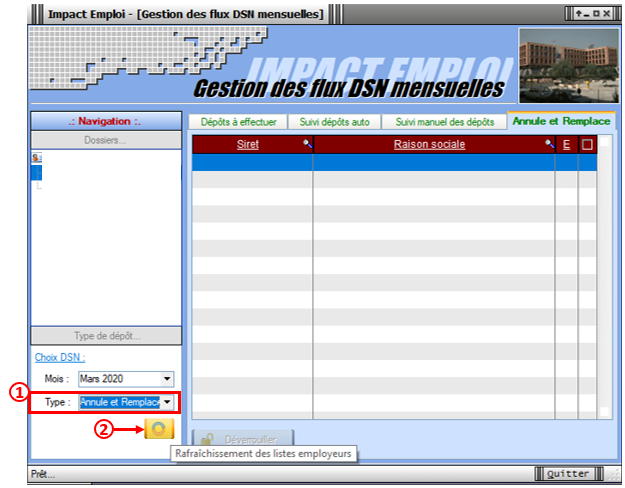Open the Type dropdown arrow
This screenshot has height=488, width=625.
(x=167, y=402)
